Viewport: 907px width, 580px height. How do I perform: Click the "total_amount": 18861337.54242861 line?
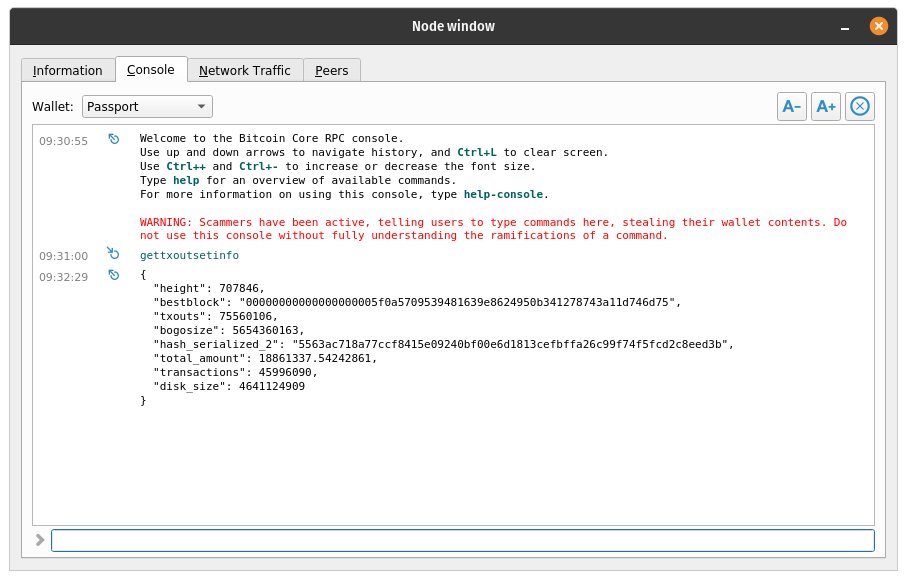point(265,358)
